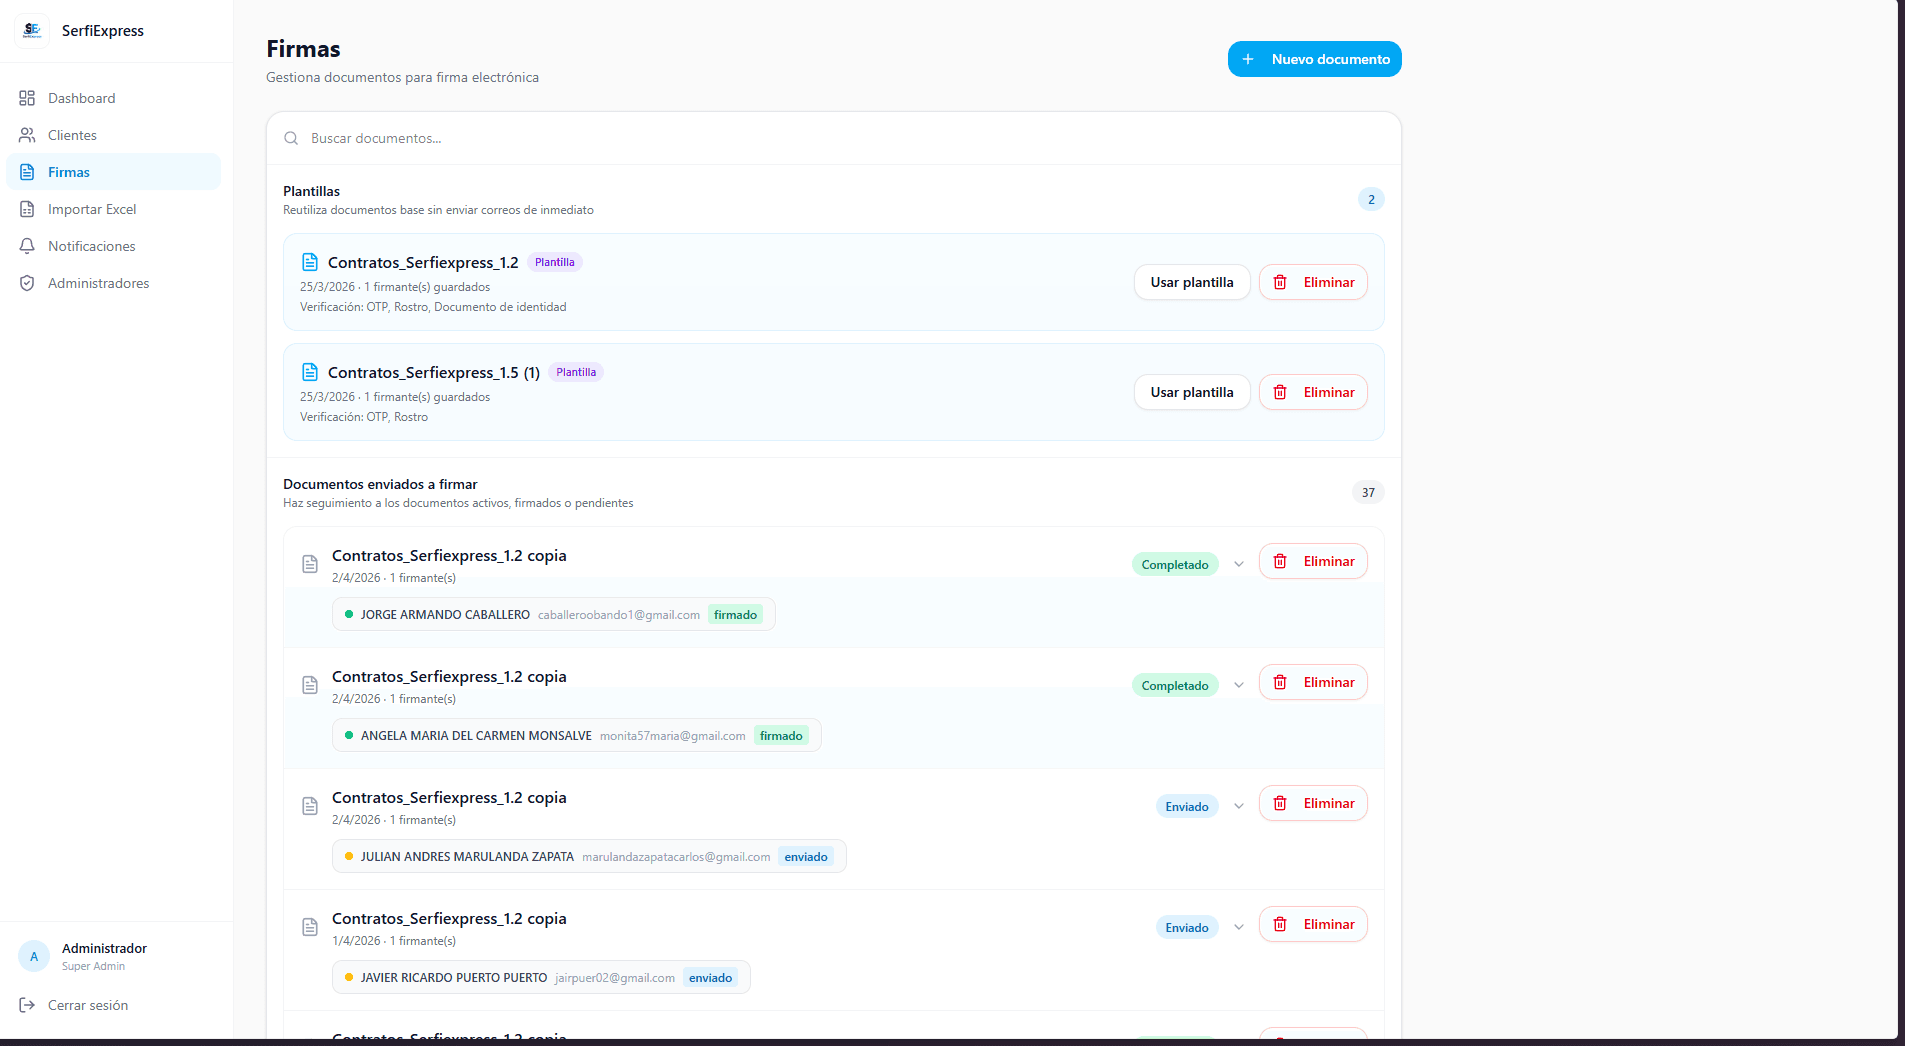Expand the Jorge Armando Caballero document chevron
The image size is (1905, 1046).
[x=1239, y=564]
